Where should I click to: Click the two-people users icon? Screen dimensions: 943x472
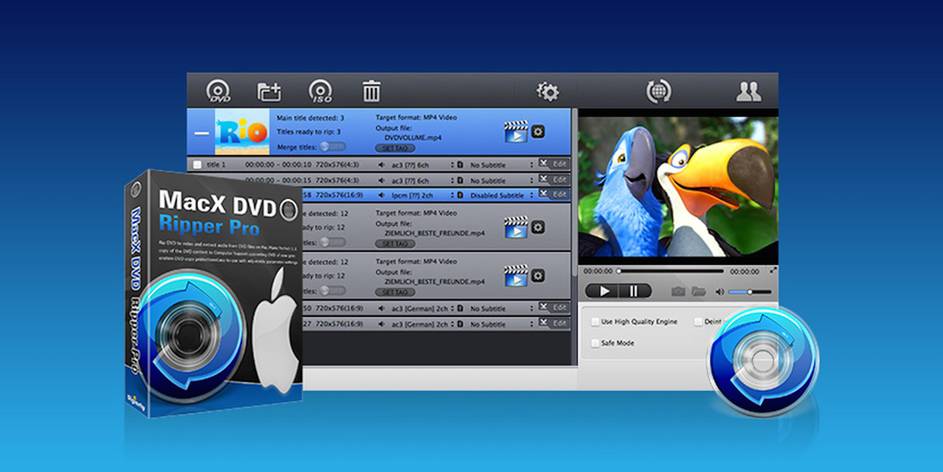[748, 92]
